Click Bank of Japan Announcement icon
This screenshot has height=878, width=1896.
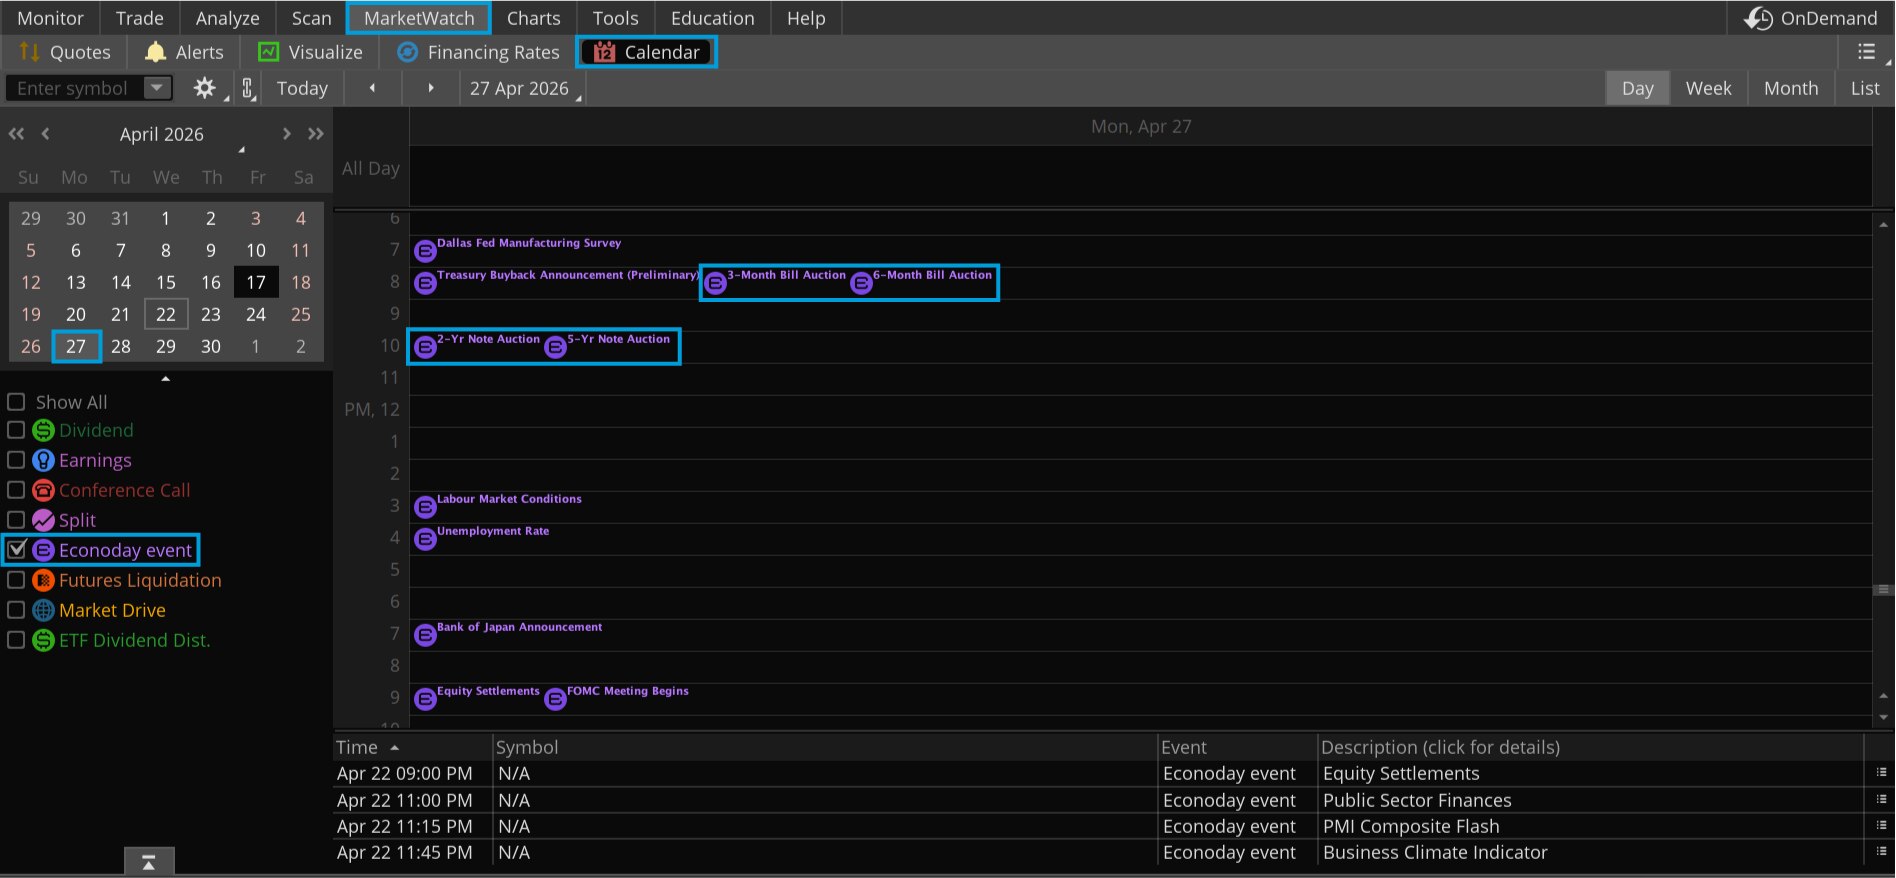[x=425, y=635]
